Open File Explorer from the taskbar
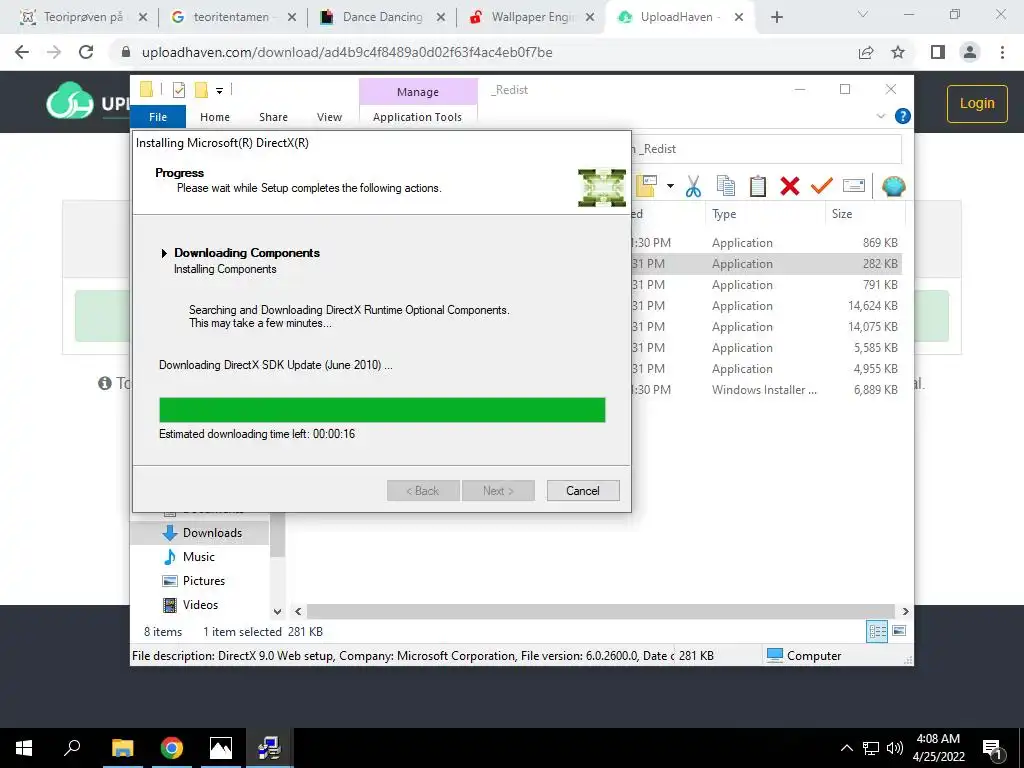This screenshot has width=1024, height=768. [122, 748]
